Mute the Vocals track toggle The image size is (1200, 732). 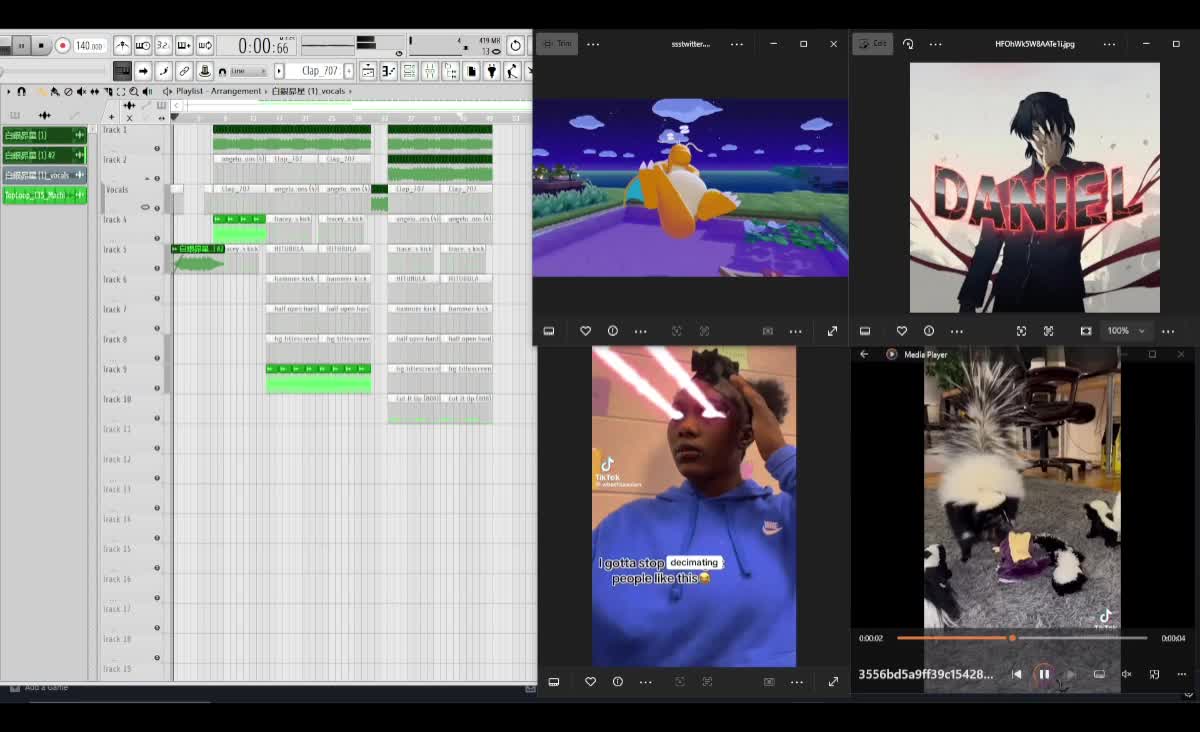pos(157,208)
